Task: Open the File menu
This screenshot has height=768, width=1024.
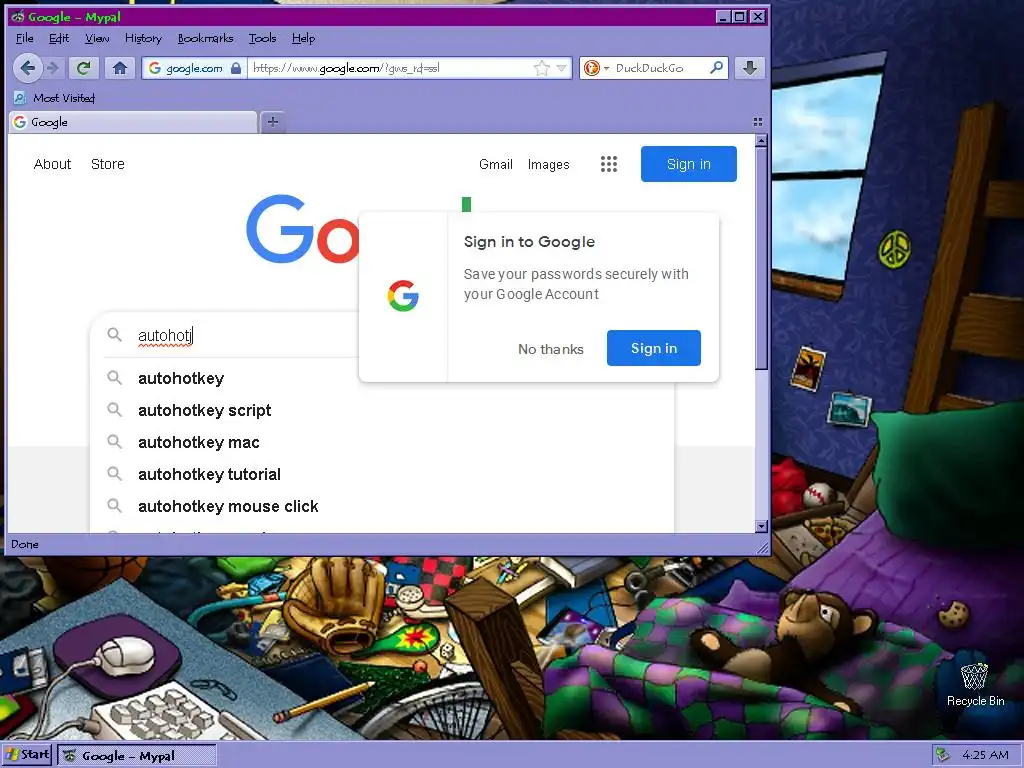Action: [24, 38]
